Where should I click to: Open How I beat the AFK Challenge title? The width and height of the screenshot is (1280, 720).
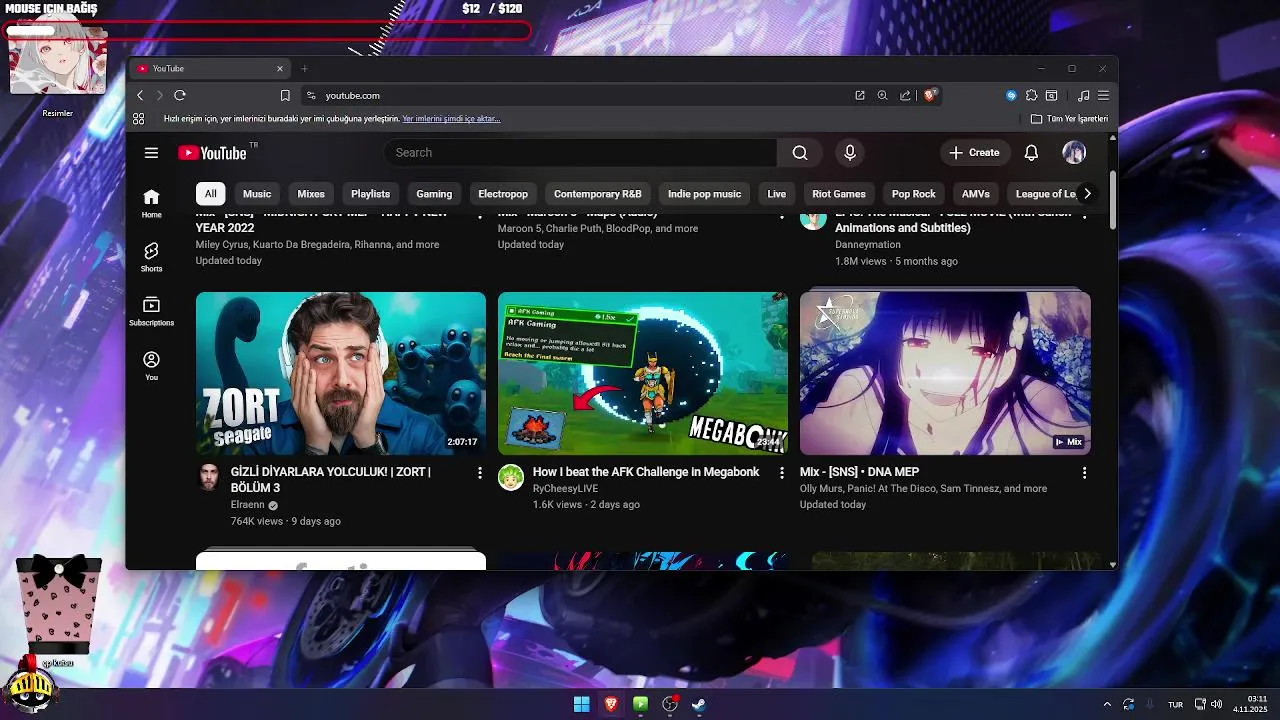646,472
